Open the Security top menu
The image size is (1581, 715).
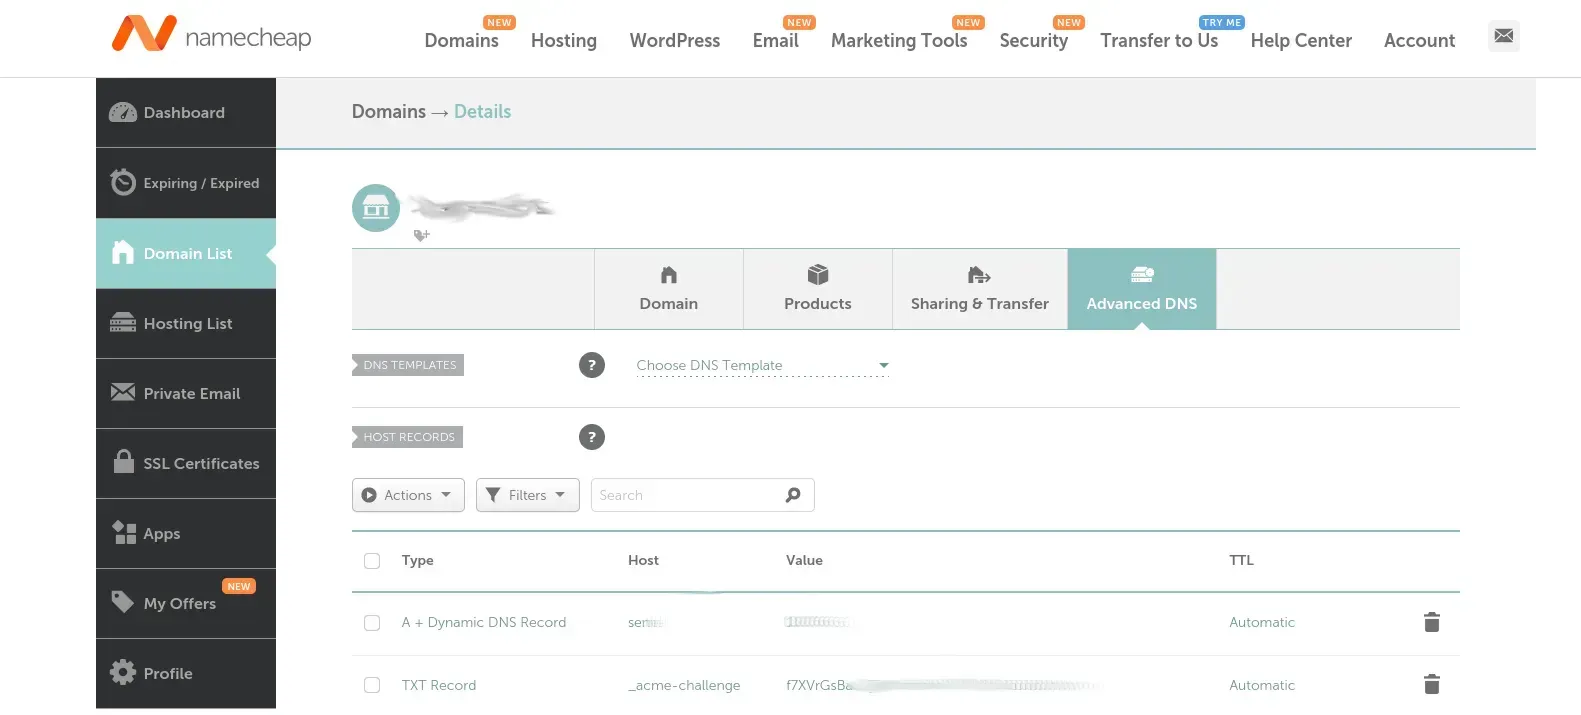coord(1034,40)
